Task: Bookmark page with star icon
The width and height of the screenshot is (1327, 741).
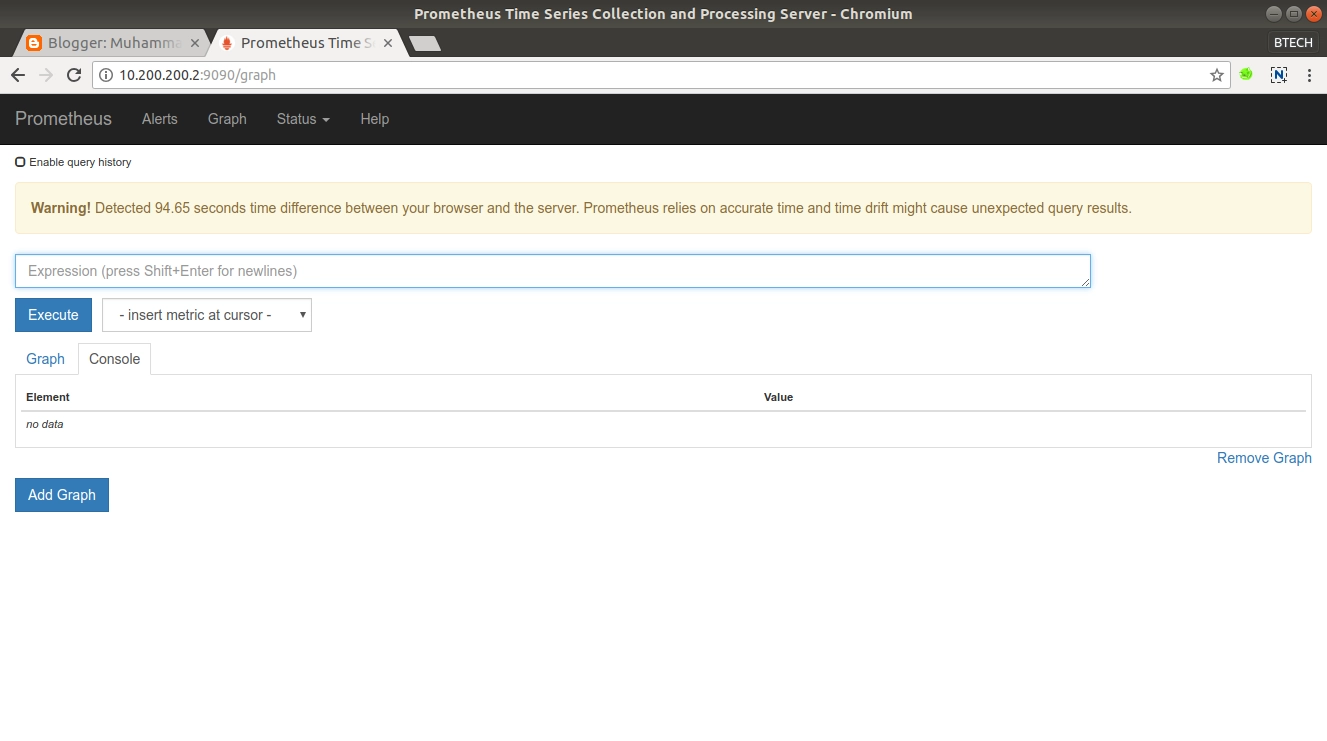Action: pos(1217,75)
